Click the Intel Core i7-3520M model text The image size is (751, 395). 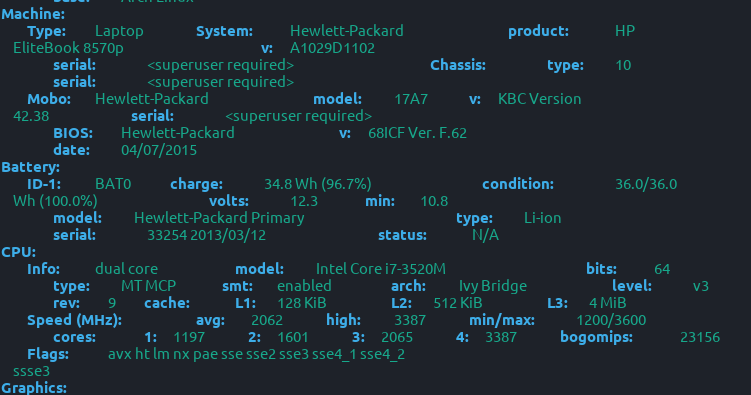(x=381, y=269)
